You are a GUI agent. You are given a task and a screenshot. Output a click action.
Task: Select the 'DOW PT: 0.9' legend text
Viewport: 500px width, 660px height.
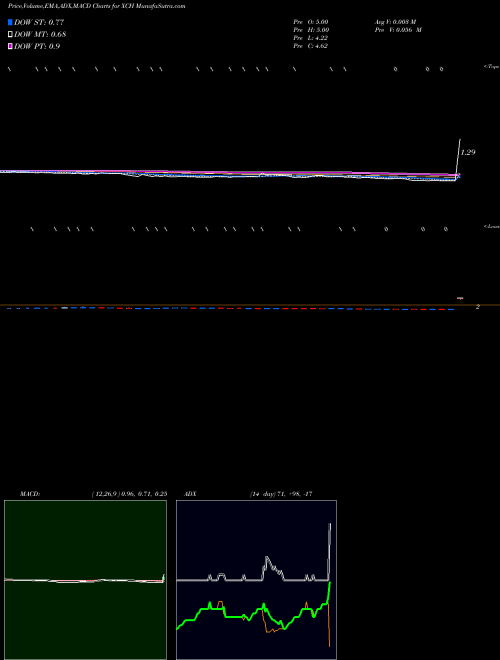37,46
